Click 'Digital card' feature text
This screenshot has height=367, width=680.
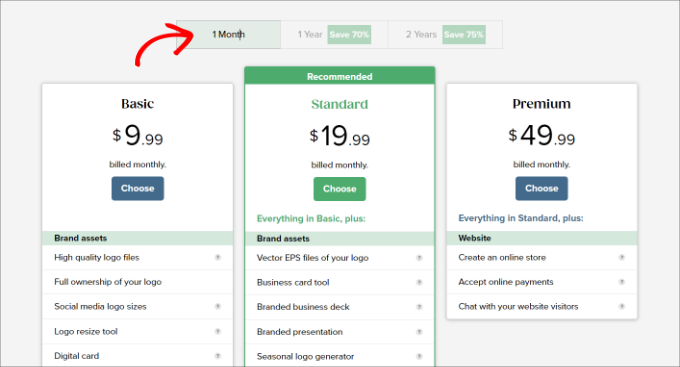click(77, 356)
